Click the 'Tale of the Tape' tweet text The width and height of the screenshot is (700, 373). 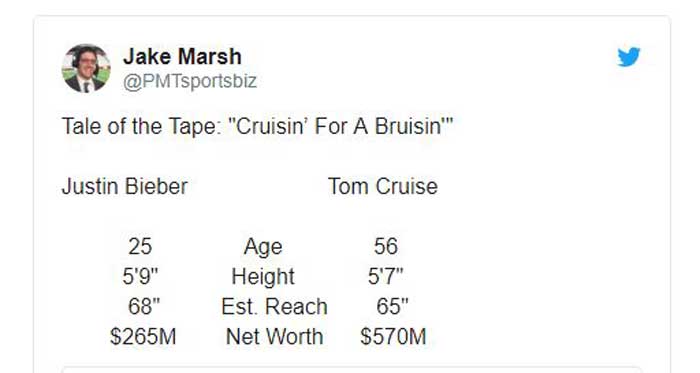[x=257, y=126]
